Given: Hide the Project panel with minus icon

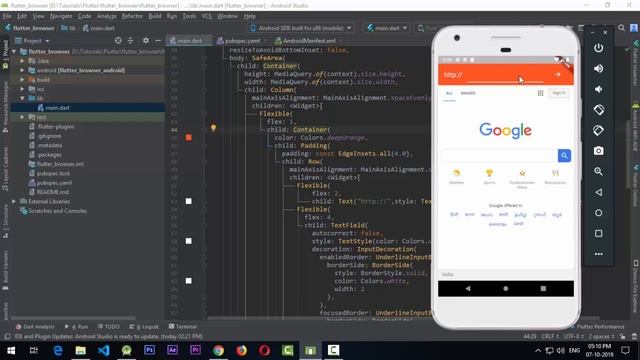Looking at the screenshot, I should [x=158, y=40].
